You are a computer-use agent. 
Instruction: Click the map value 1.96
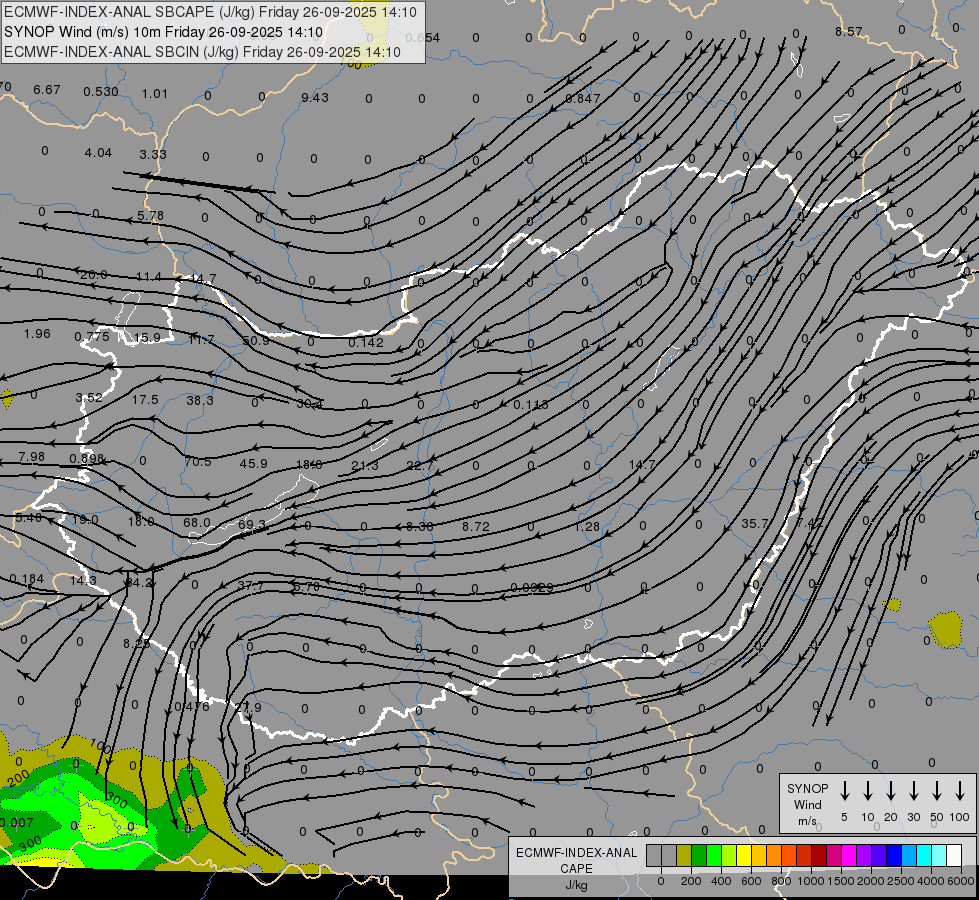37,334
